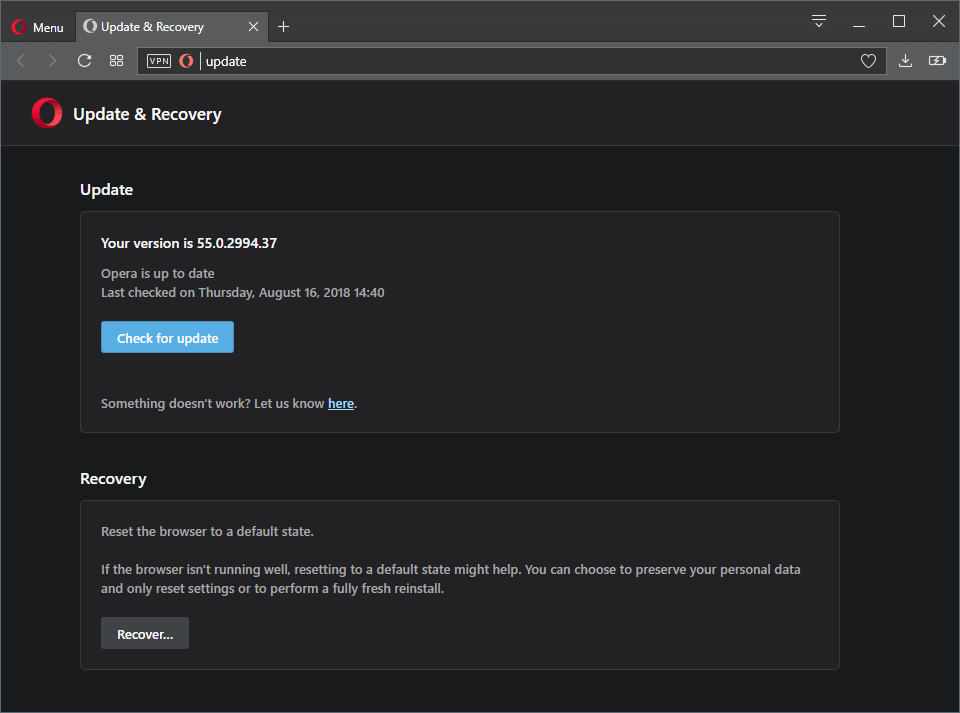
Task: Minimize the Opera window
Action: click(859, 26)
